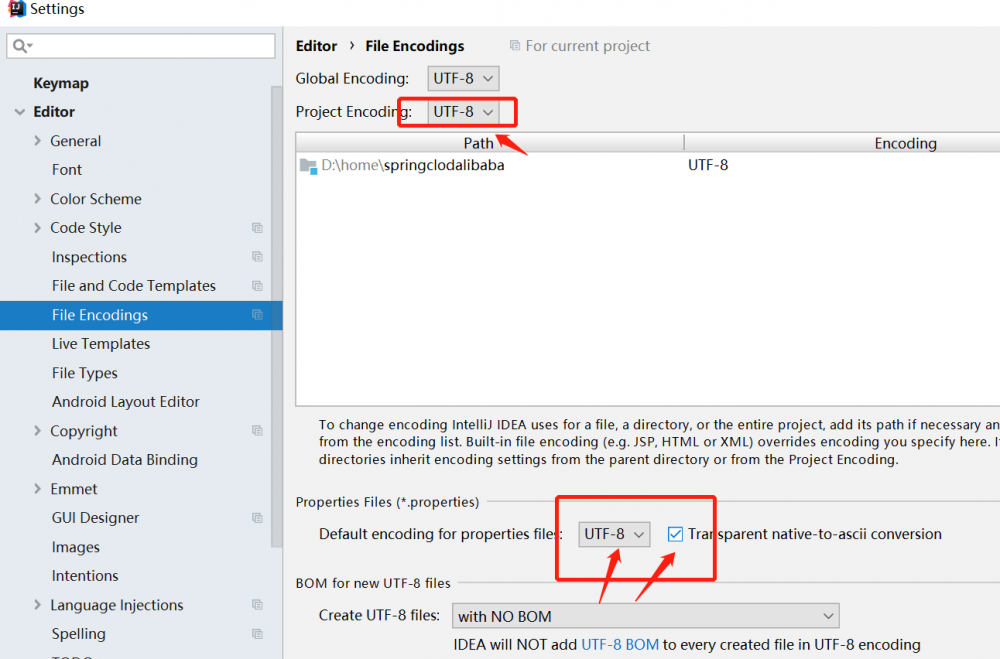Expand the Color Scheme node

click(x=37, y=198)
